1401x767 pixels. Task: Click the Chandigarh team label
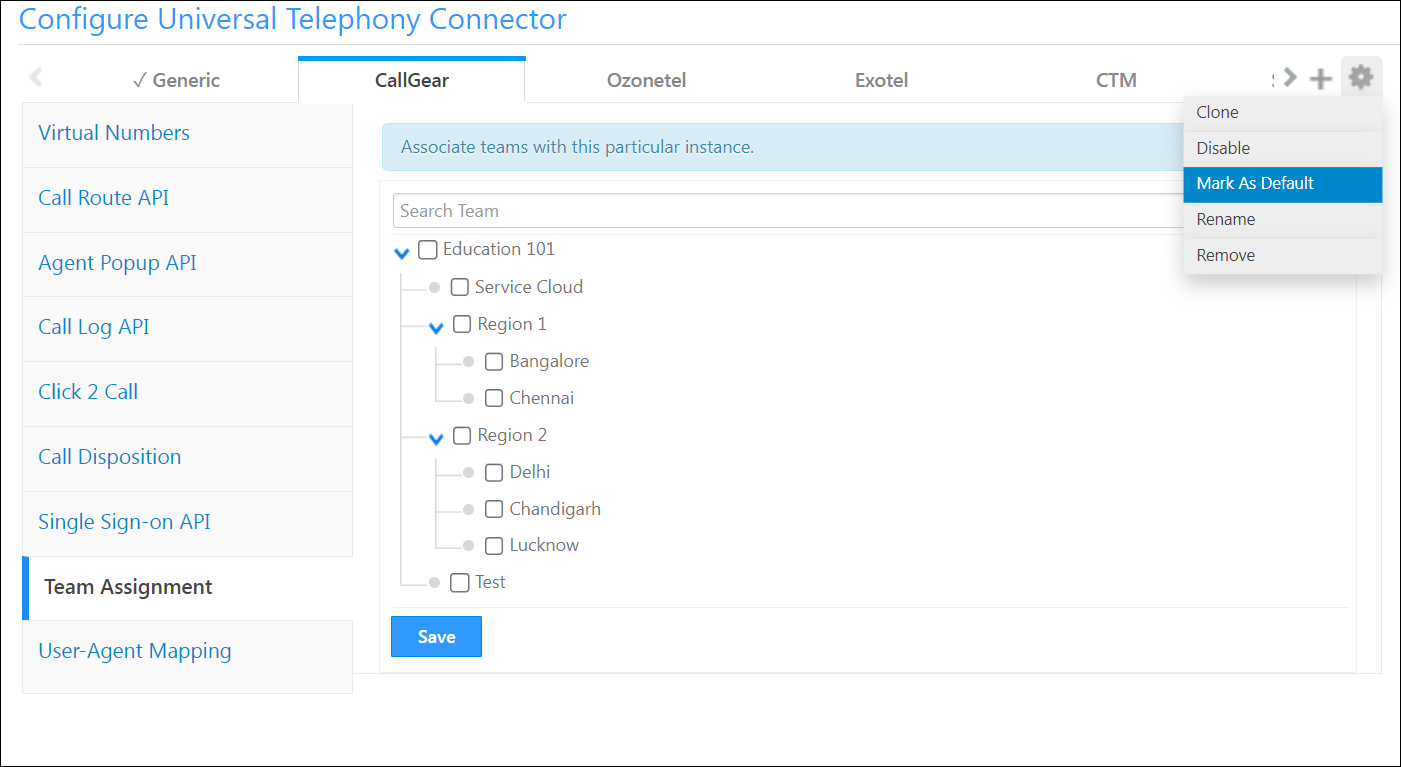[555, 509]
